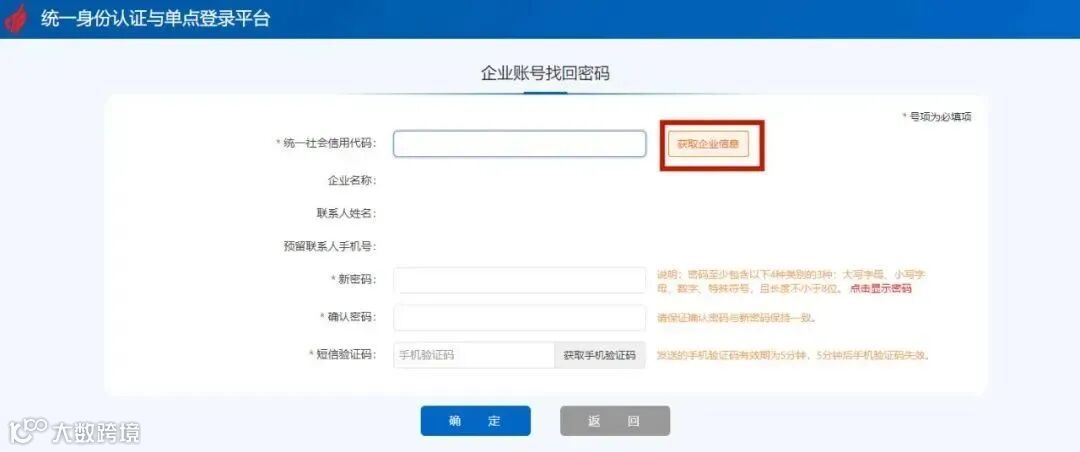Image resolution: width=1080 pixels, height=452 pixels.
Task: Select the 企业账号找回密码 tab heading
Action: coord(546,74)
